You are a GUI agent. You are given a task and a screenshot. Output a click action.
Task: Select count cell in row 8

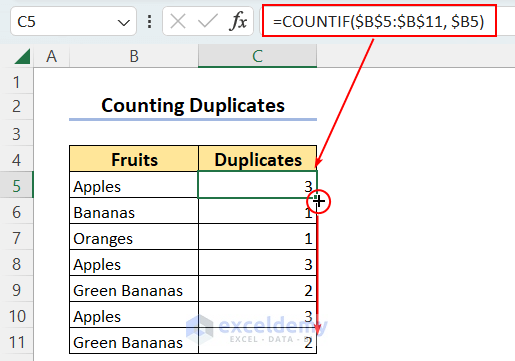[x=258, y=264]
